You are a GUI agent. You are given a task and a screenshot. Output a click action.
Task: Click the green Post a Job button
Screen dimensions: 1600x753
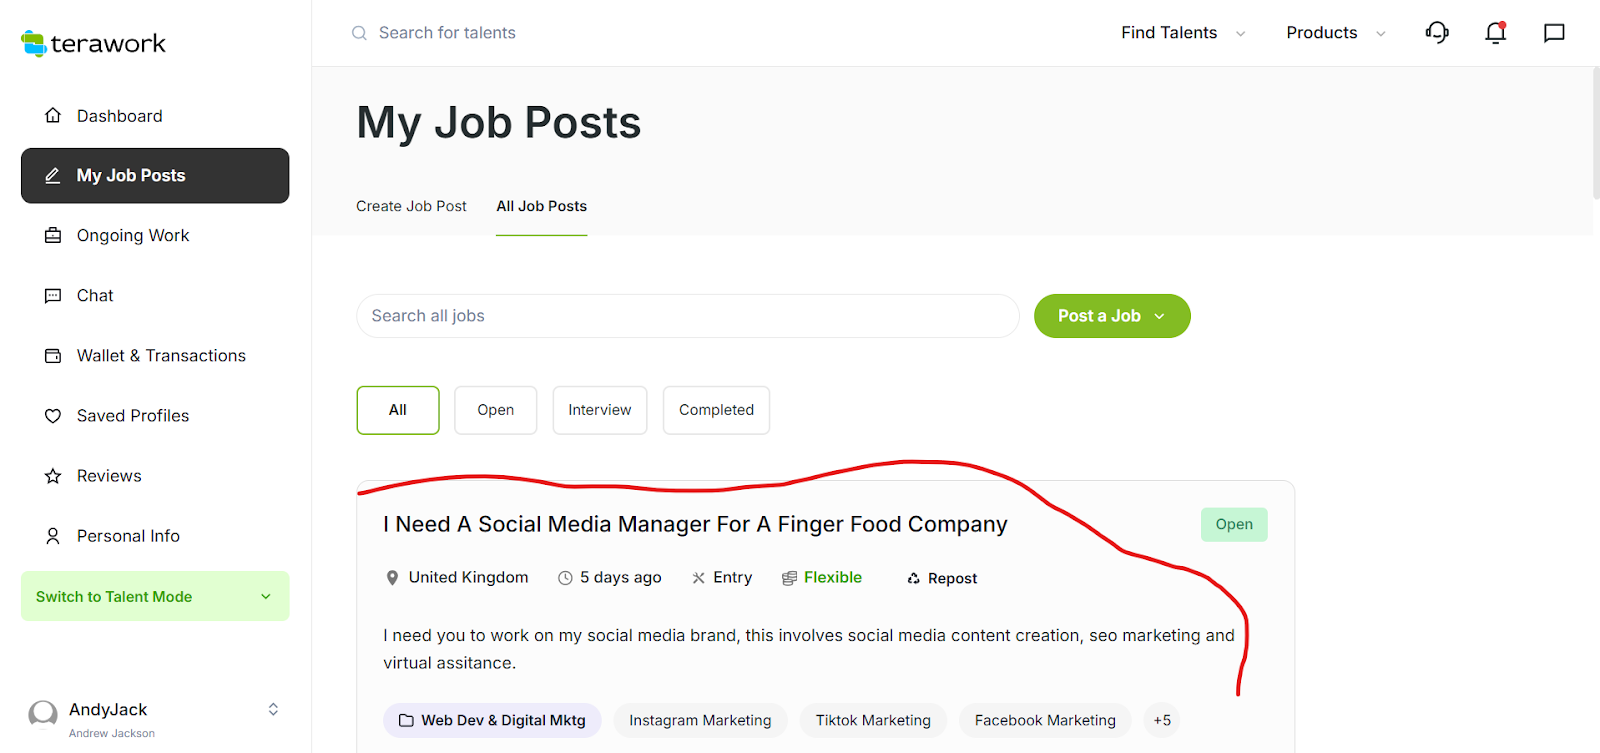(1111, 316)
